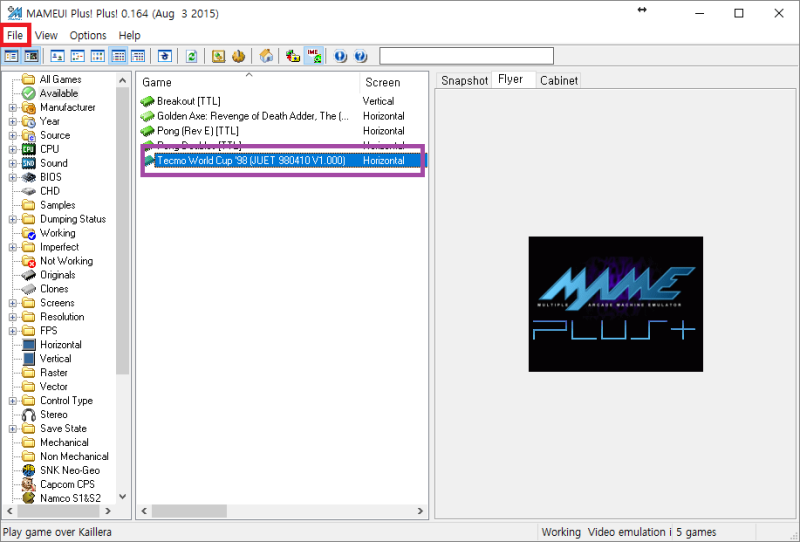This screenshot has height=542, width=800.
Task: Select the Capcom CPS folder
Action: pyautogui.click(x=67, y=484)
